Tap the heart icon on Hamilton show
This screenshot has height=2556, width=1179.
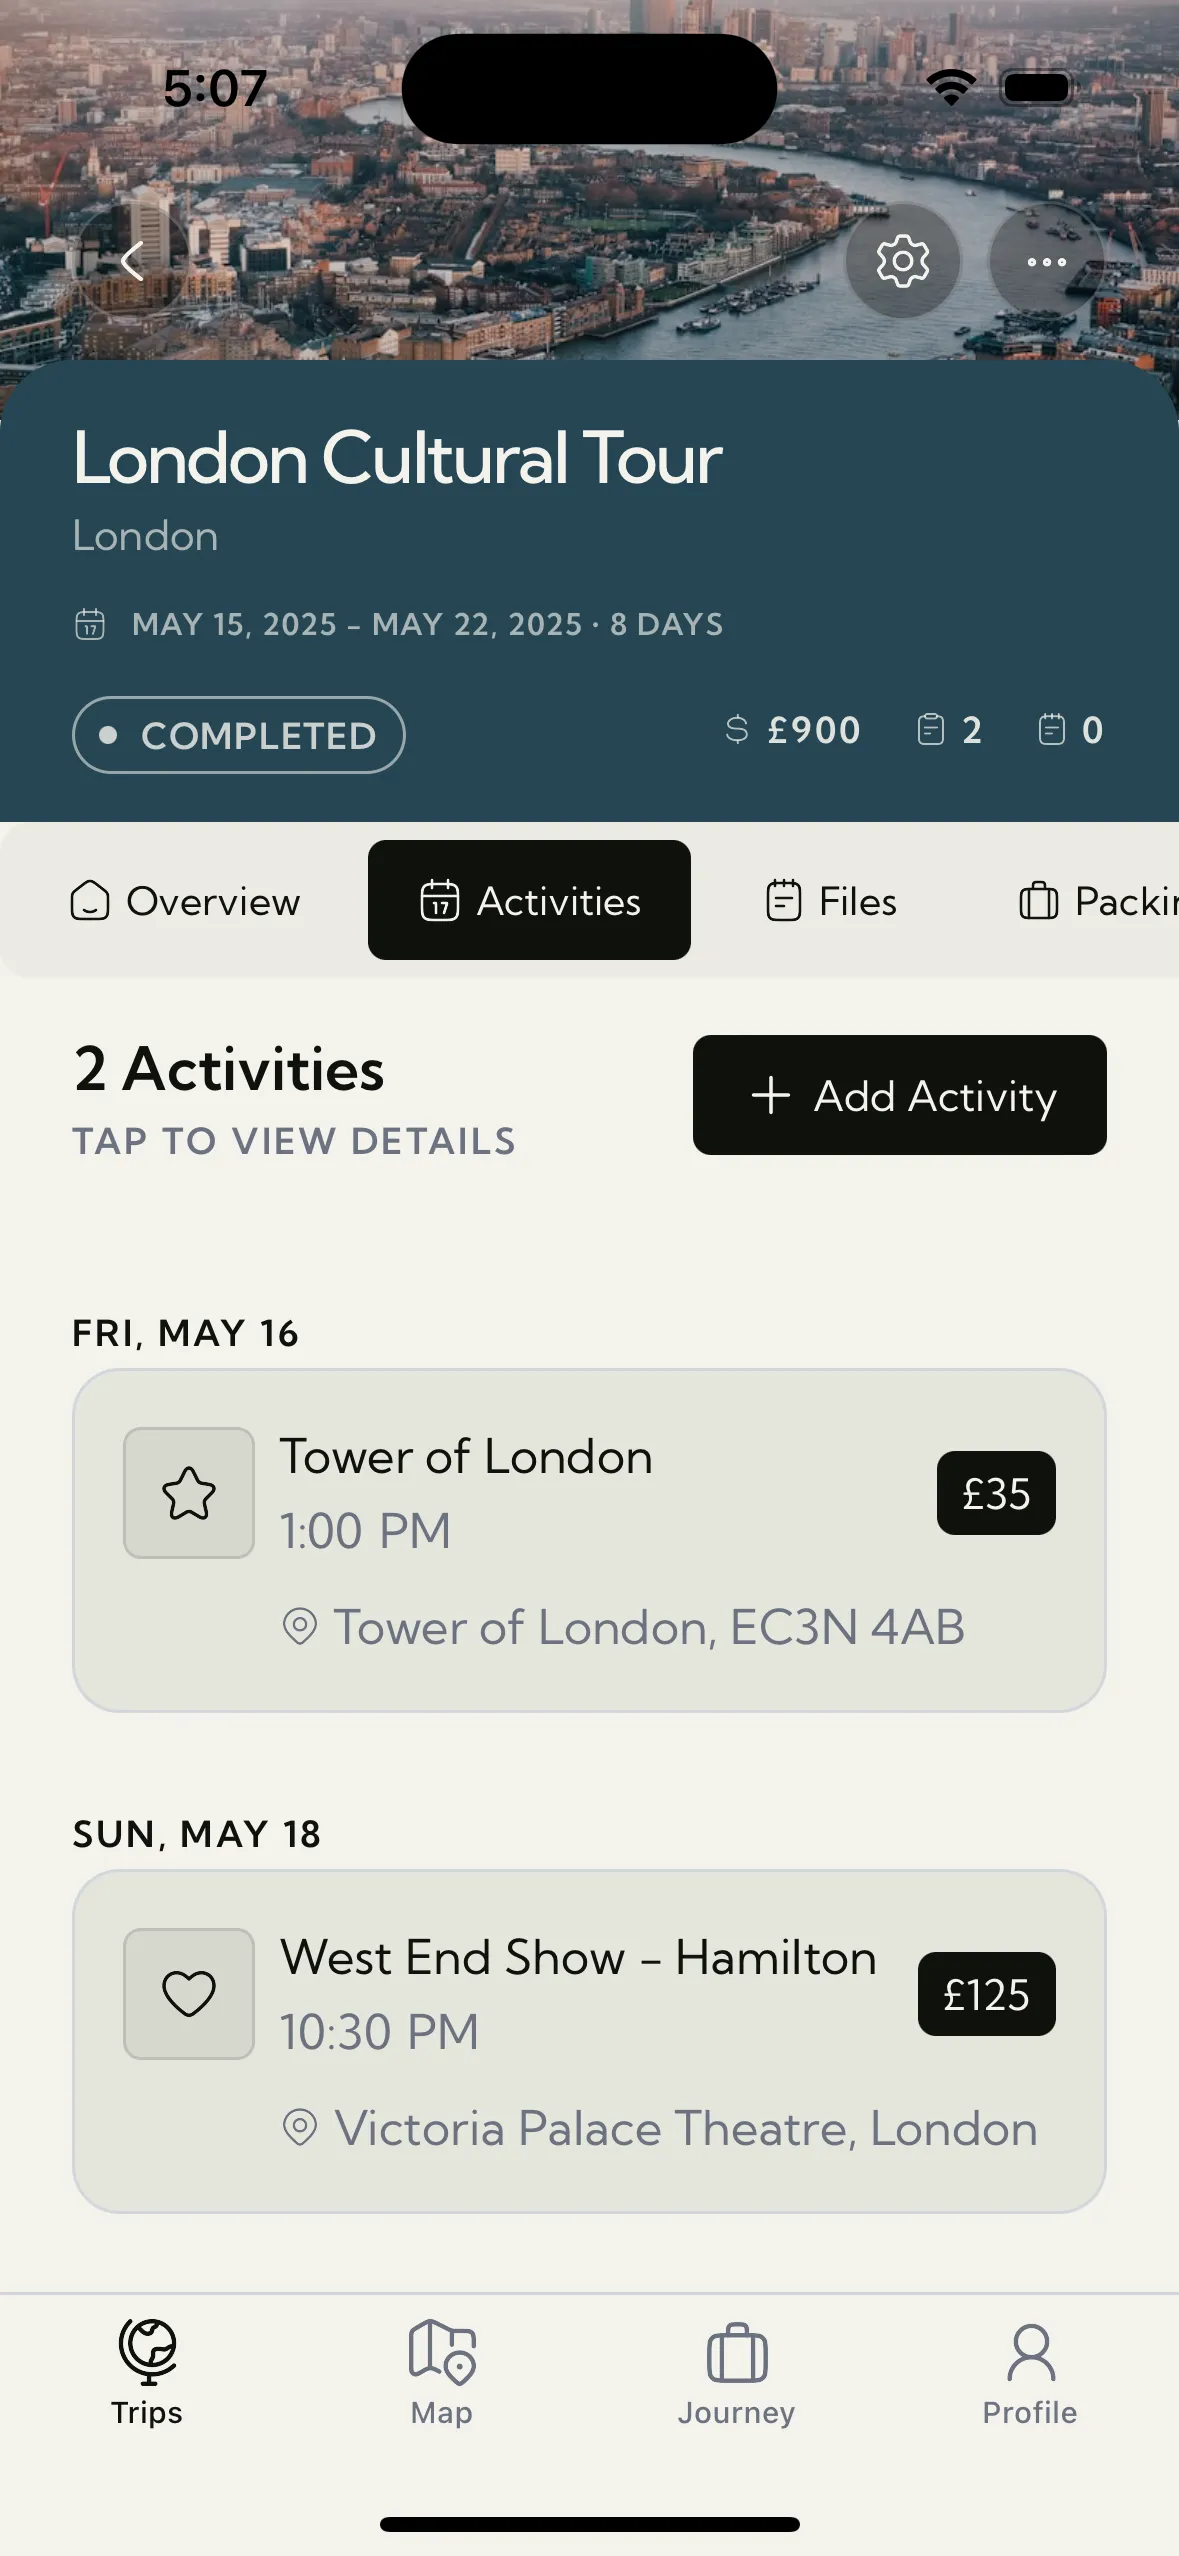[189, 1993]
